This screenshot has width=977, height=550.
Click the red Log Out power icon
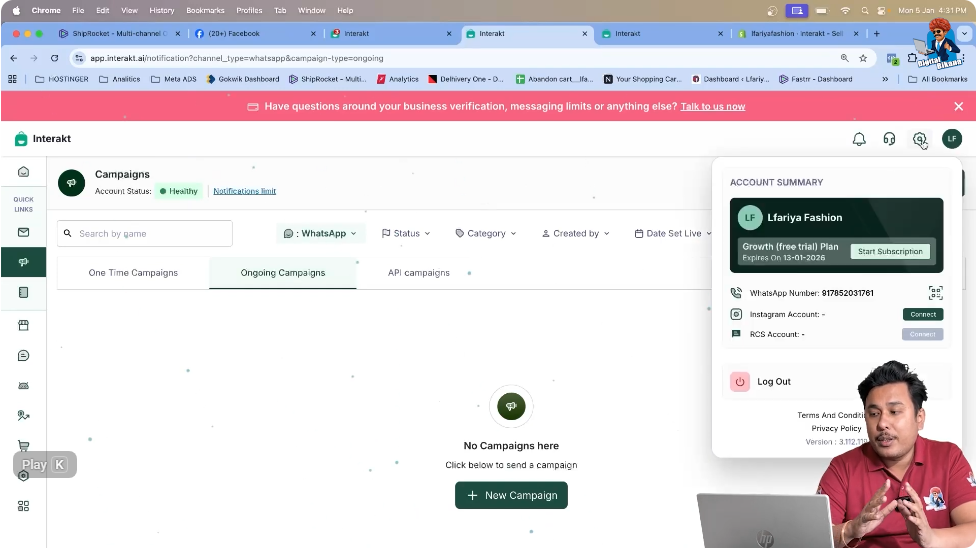click(740, 382)
